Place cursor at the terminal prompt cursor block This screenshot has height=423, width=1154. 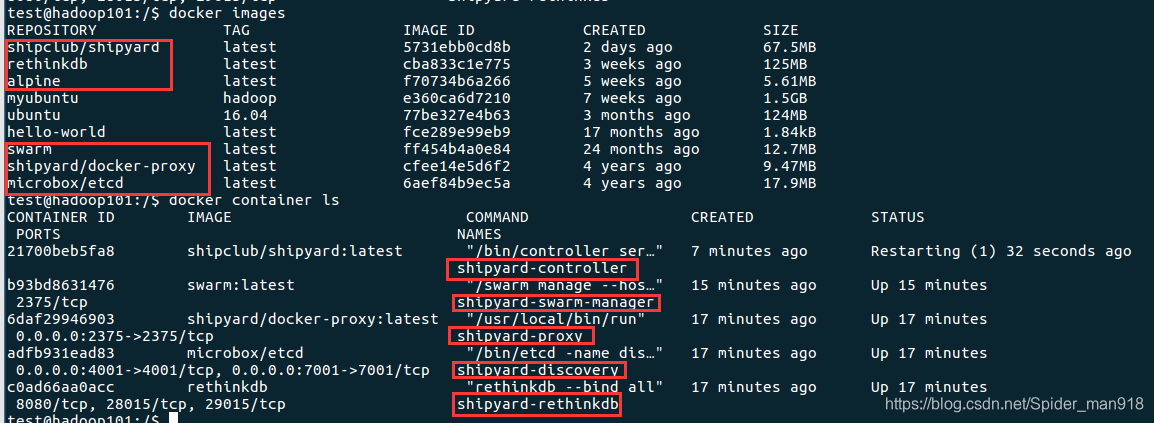coord(174,418)
